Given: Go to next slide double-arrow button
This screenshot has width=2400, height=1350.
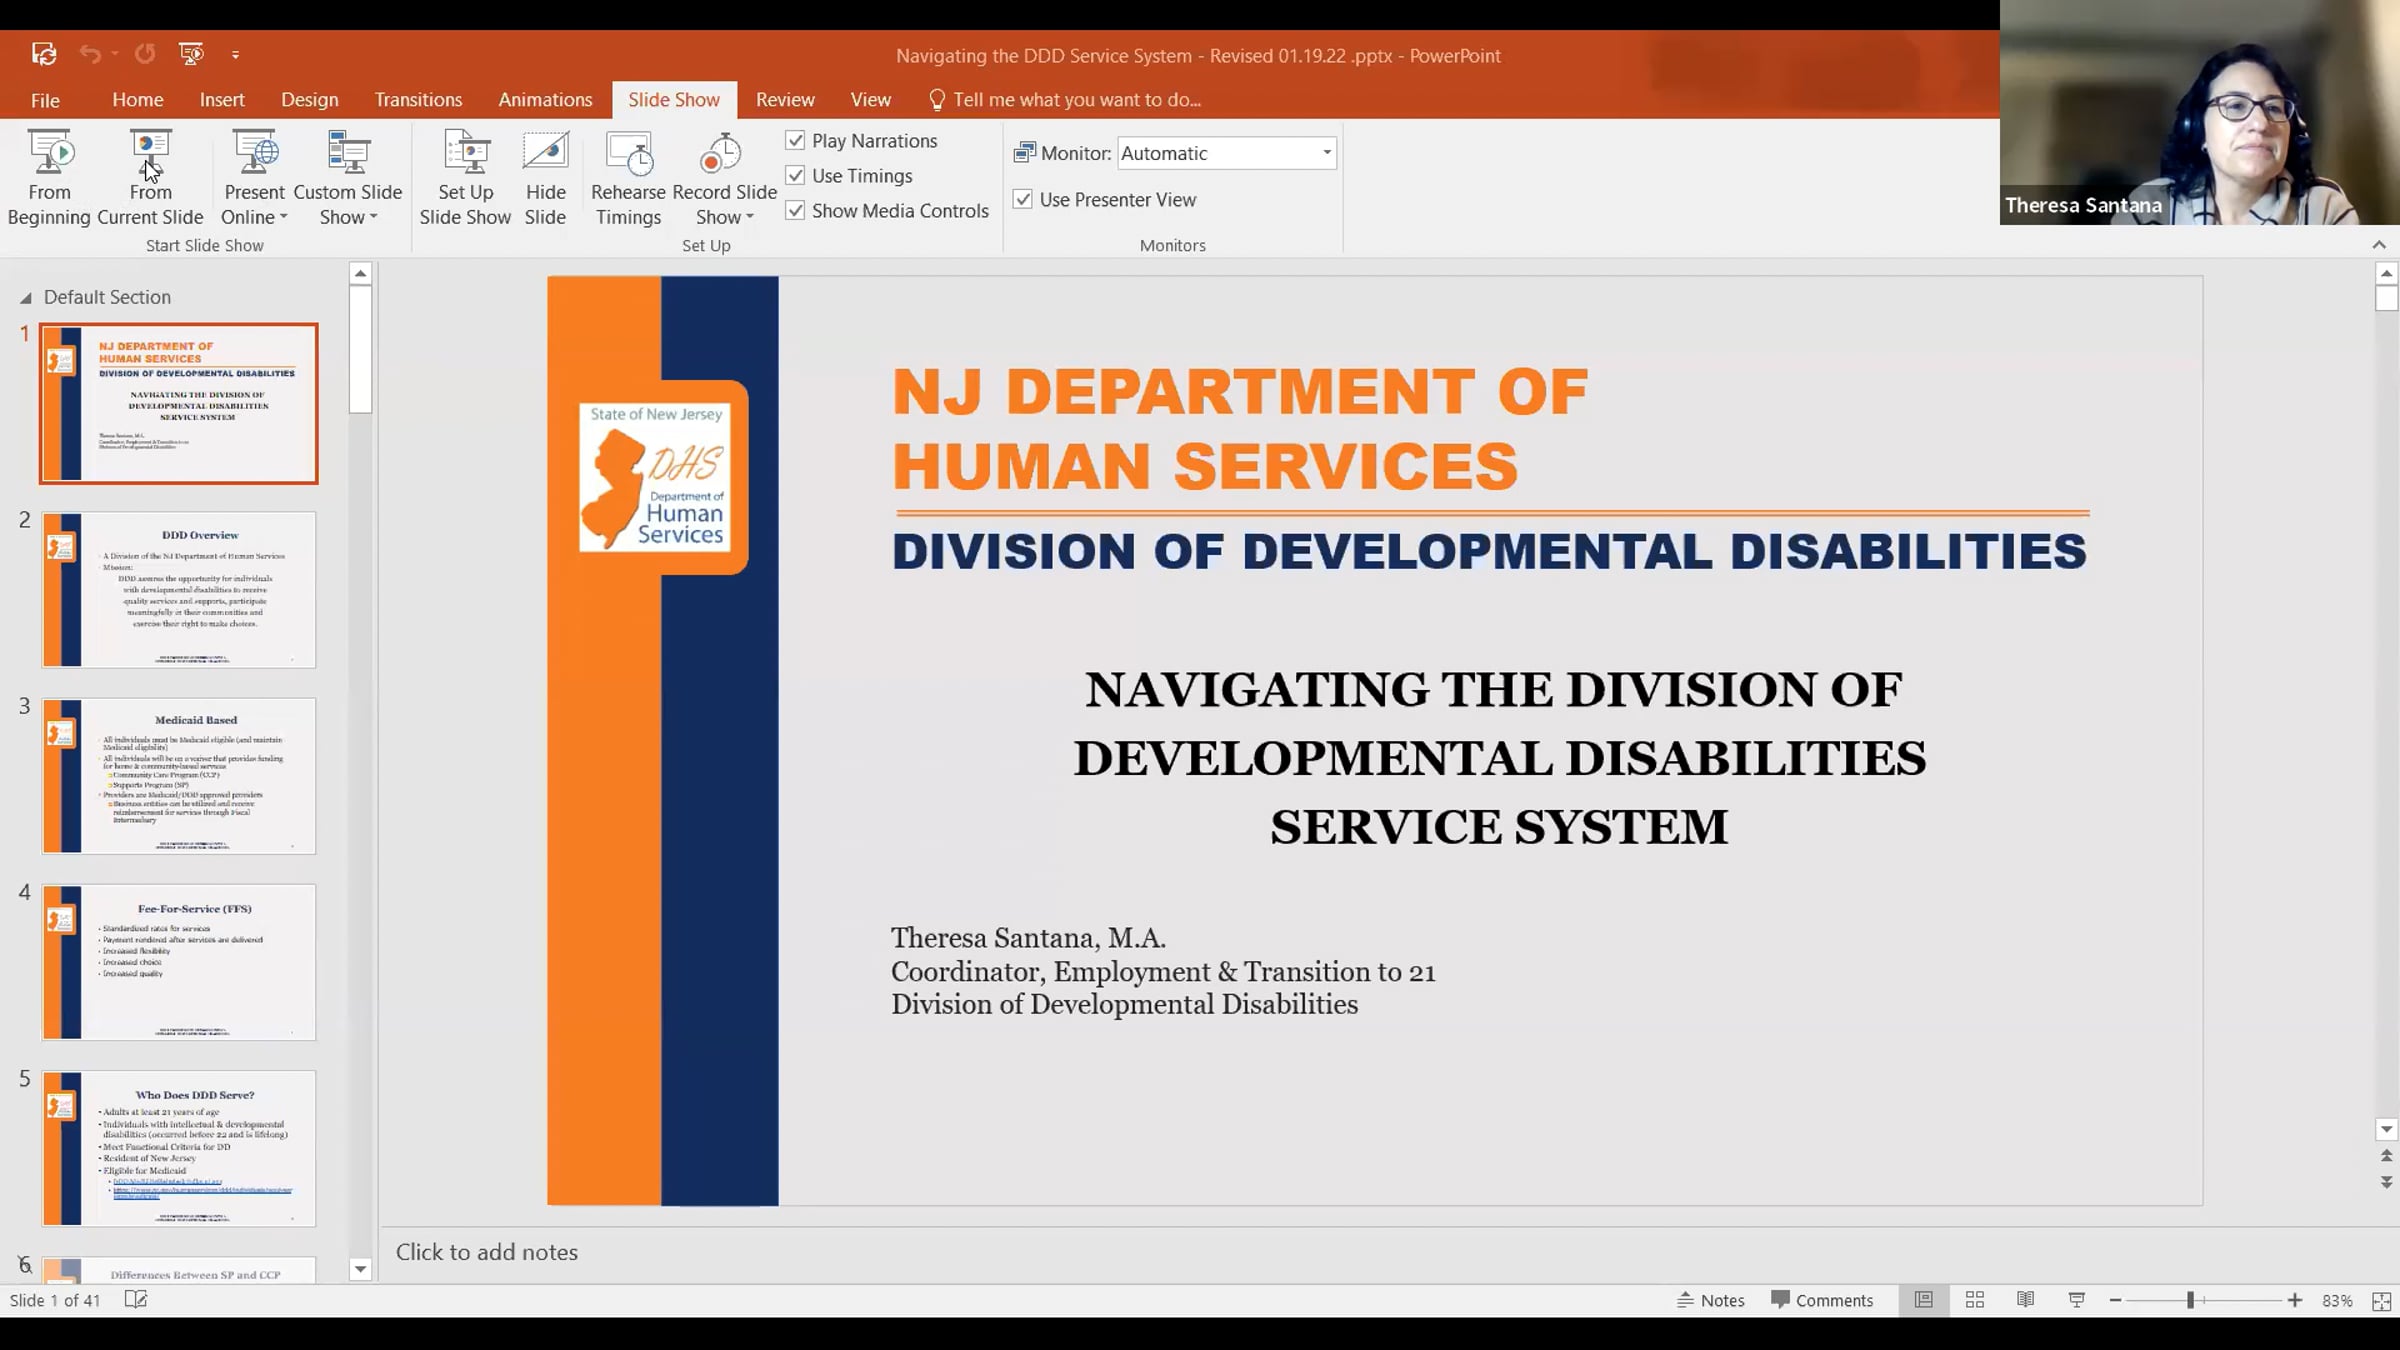Looking at the screenshot, I should tap(2386, 1182).
